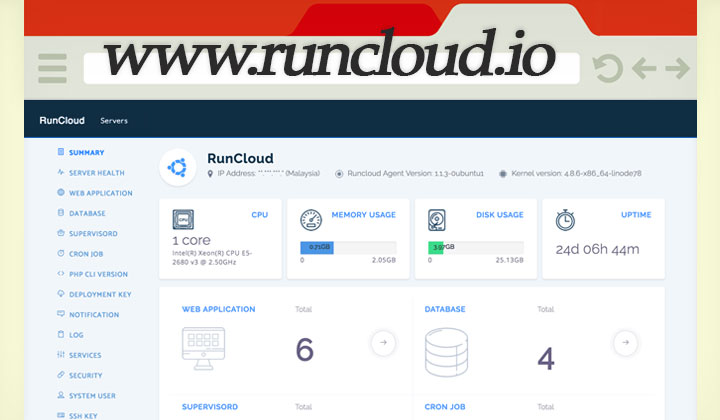Click the Cron Job card heading
This screenshot has width=720, height=420.
[x=445, y=407]
